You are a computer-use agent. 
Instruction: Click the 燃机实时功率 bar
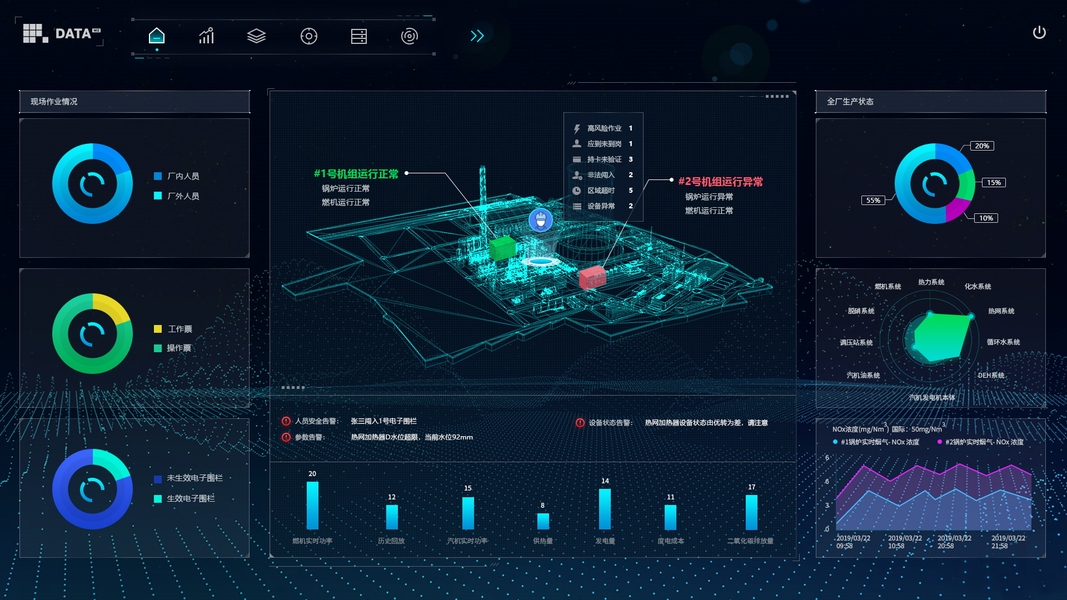point(312,505)
